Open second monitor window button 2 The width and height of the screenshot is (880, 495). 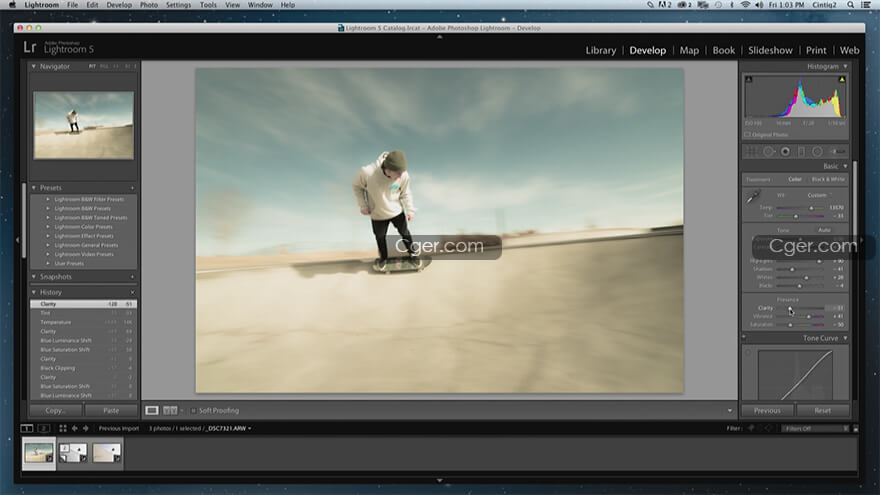[x=44, y=428]
